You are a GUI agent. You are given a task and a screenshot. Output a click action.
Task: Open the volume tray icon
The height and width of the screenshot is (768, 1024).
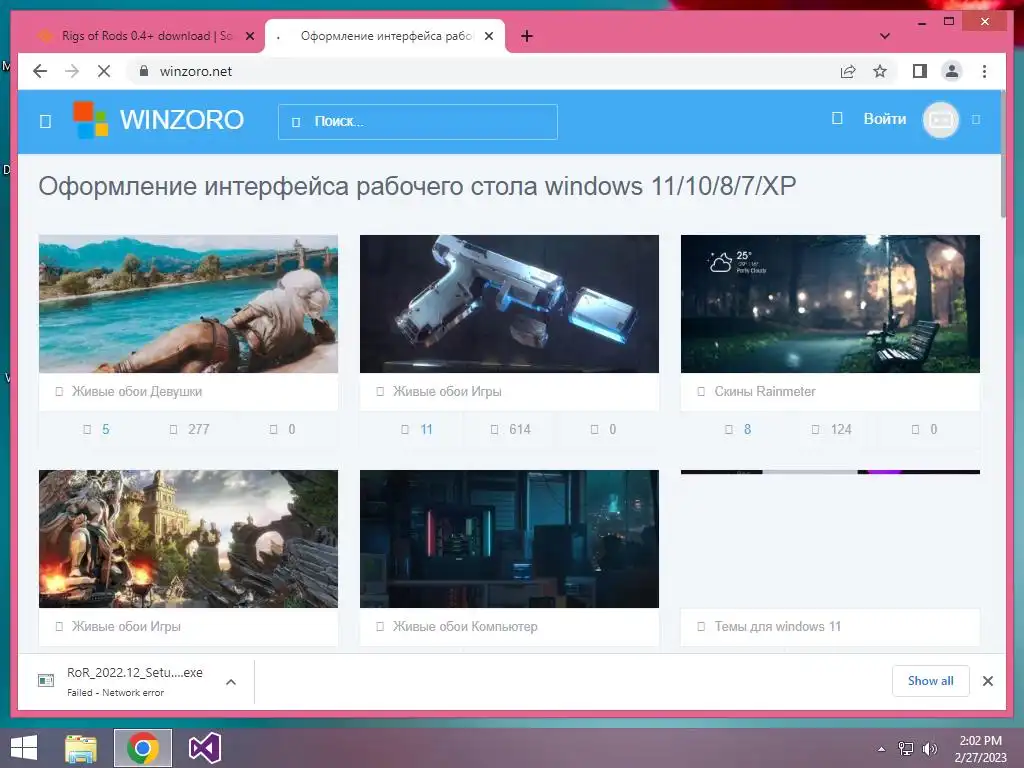click(x=930, y=749)
